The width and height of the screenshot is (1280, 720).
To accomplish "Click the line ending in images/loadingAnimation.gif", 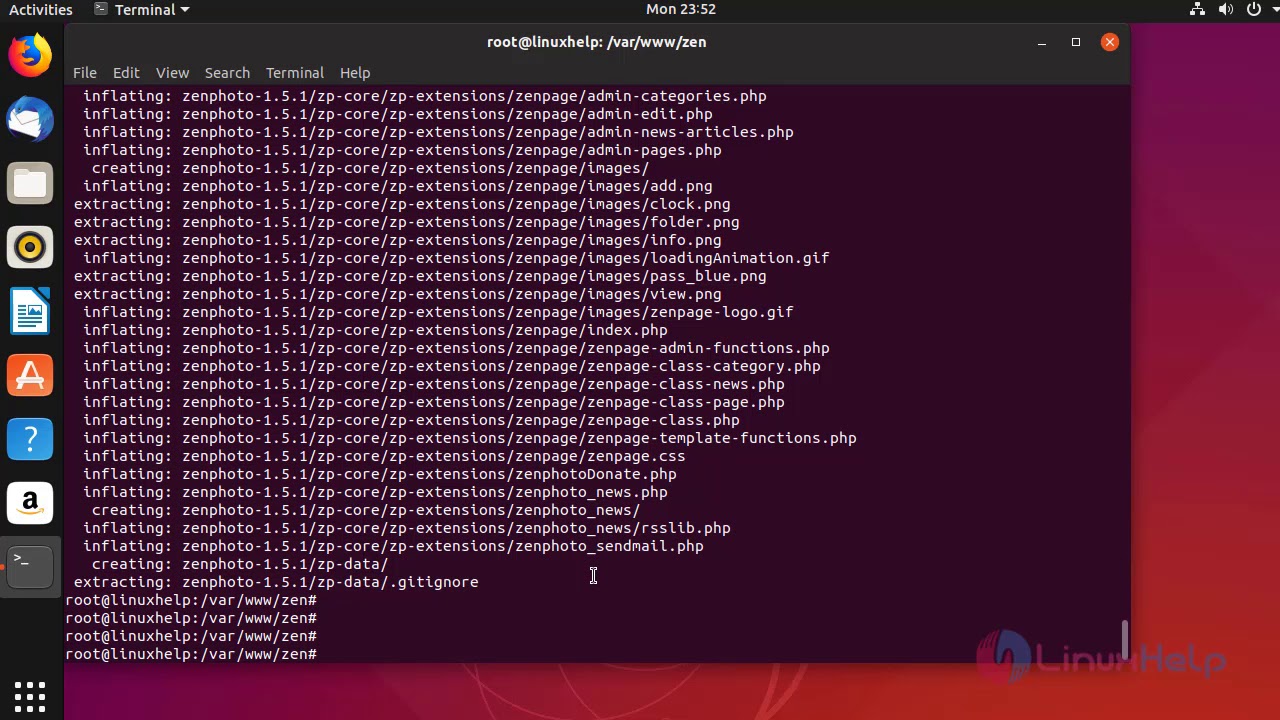I will click(x=456, y=258).
